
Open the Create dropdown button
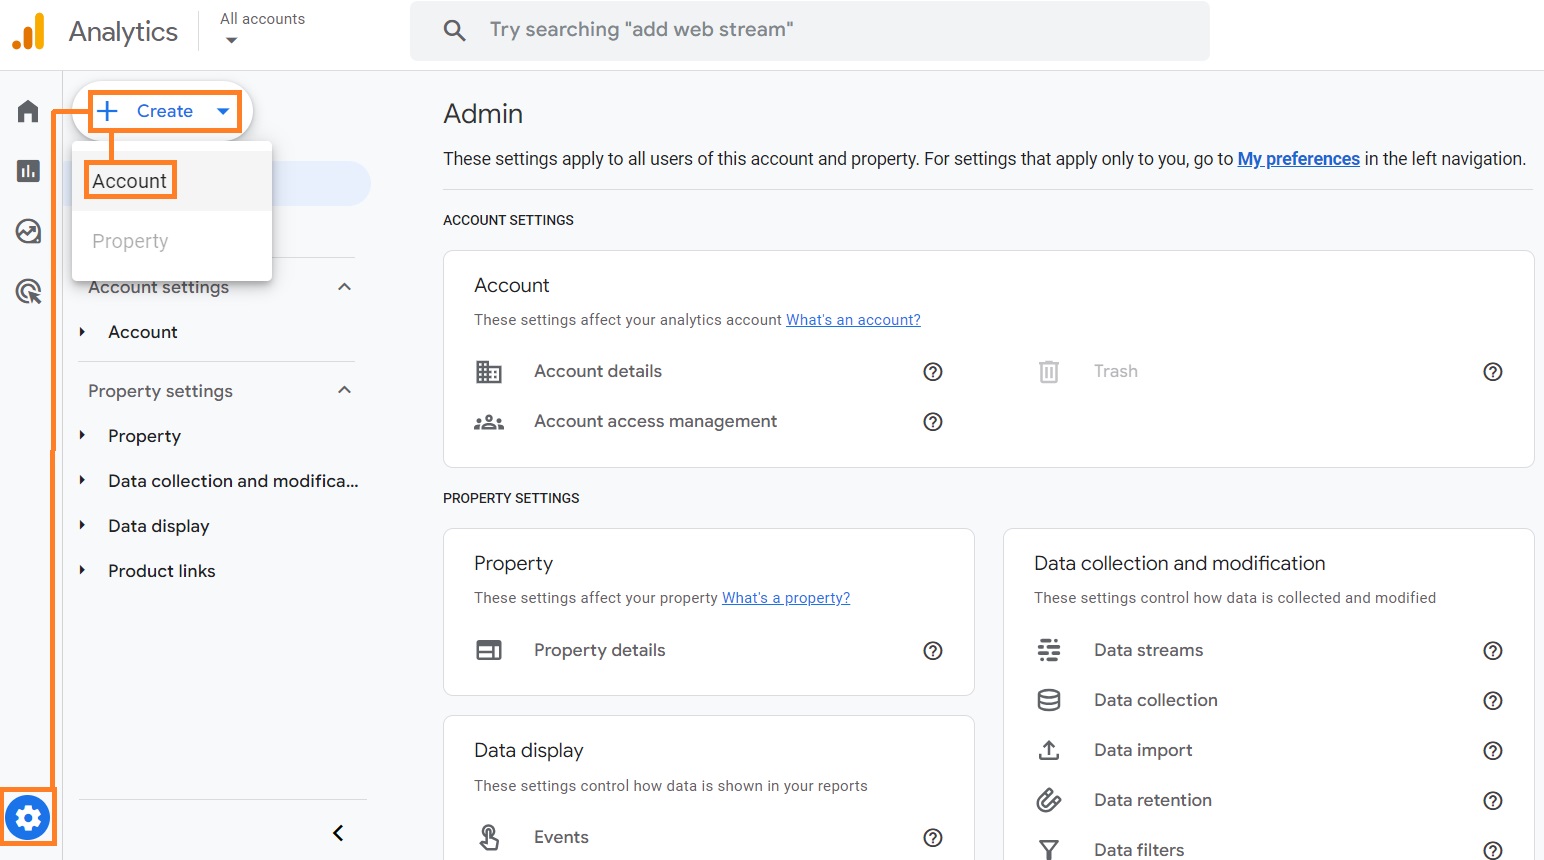point(165,111)
